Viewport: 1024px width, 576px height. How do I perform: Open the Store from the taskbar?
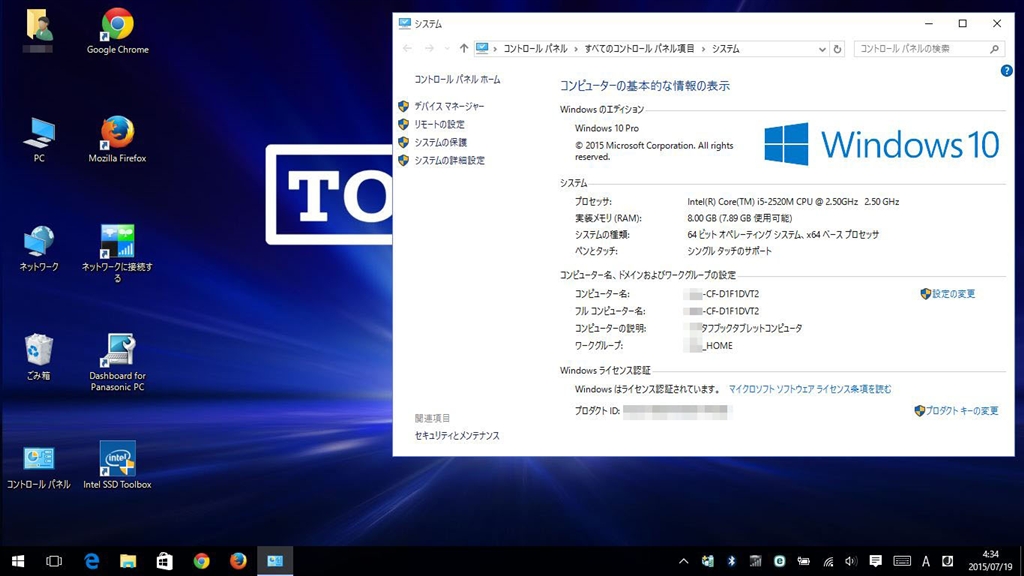[165, 561]
